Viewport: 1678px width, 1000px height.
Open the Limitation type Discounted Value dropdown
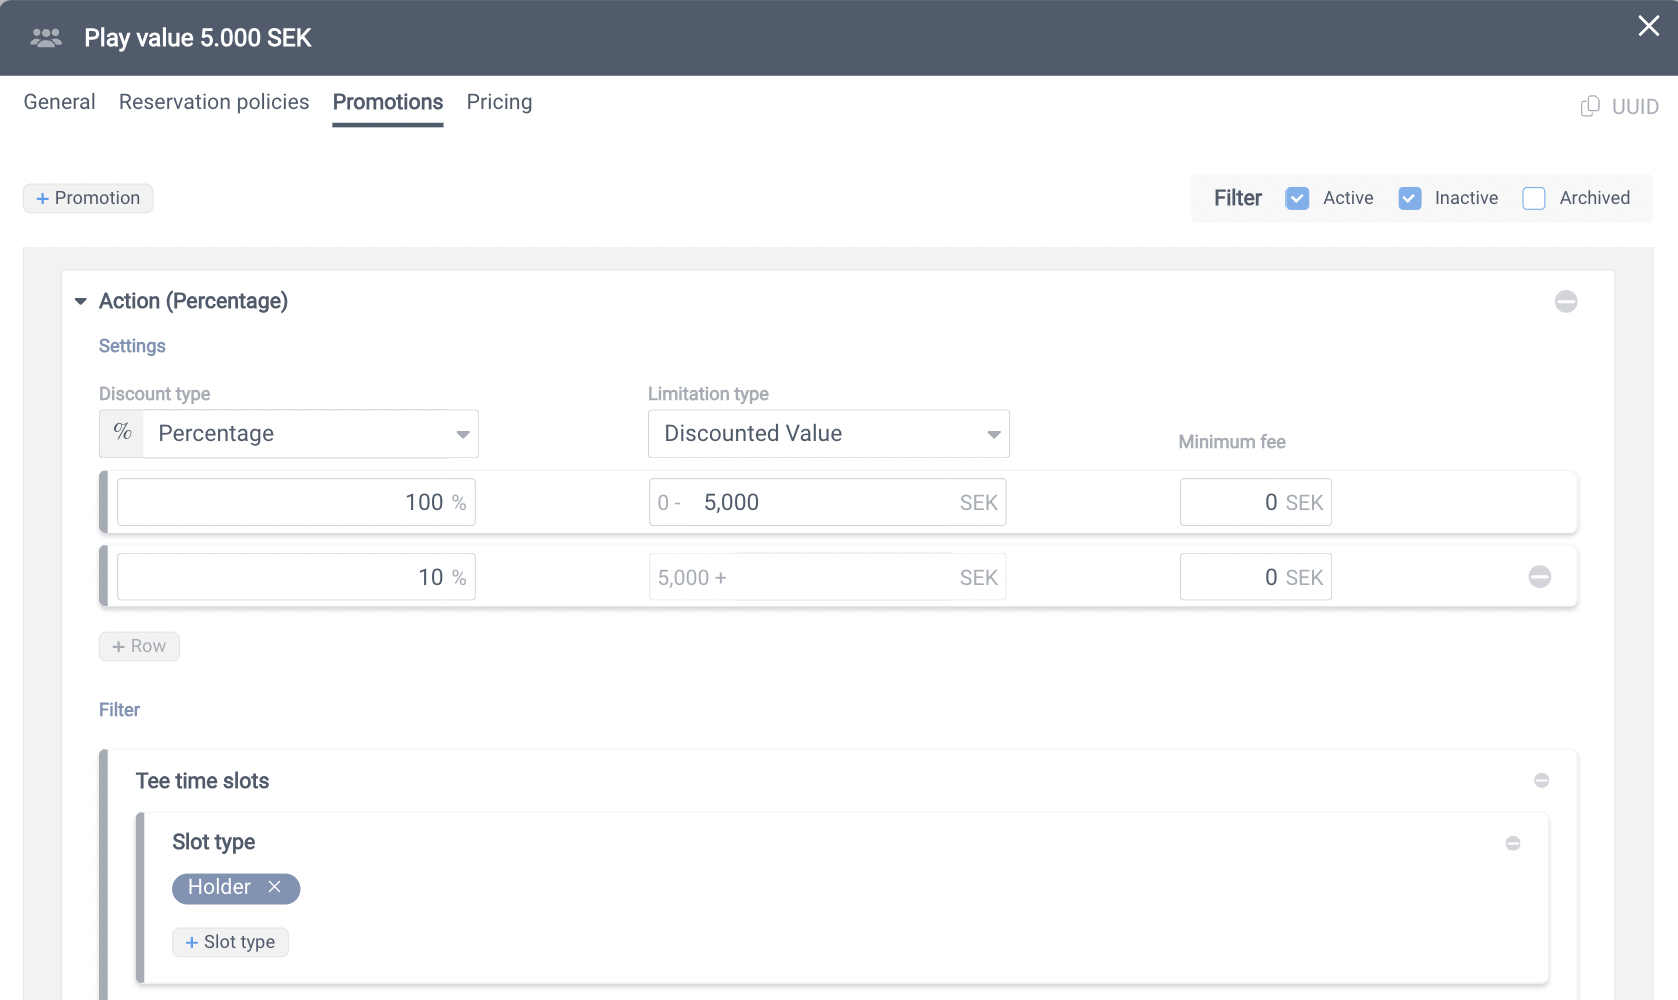coord(828,433)
